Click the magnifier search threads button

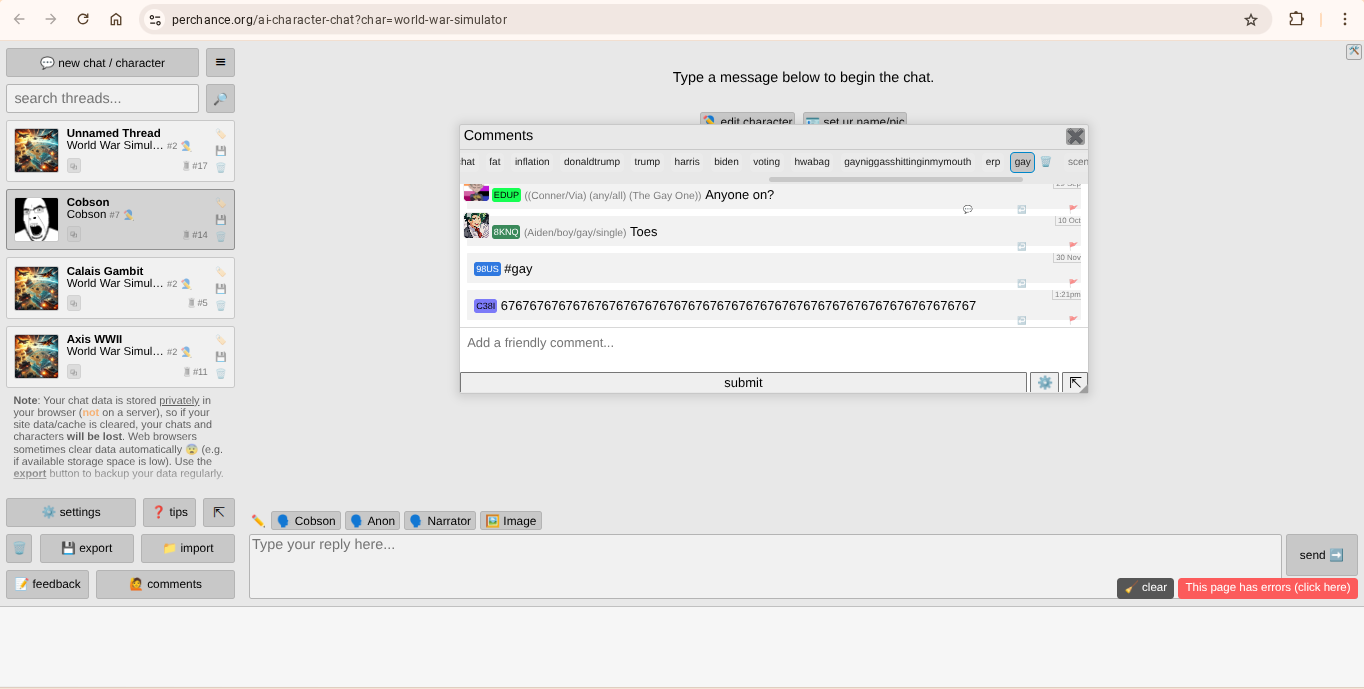tap(220, 98)
